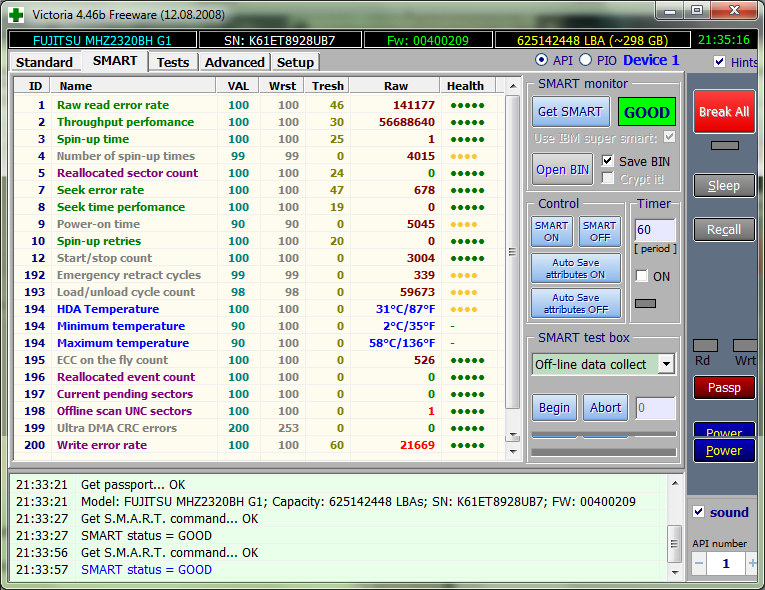Toggle the Save BIN checkbox
The width and height of the screenshot is (765, 590).
click(x=607, y=161)
